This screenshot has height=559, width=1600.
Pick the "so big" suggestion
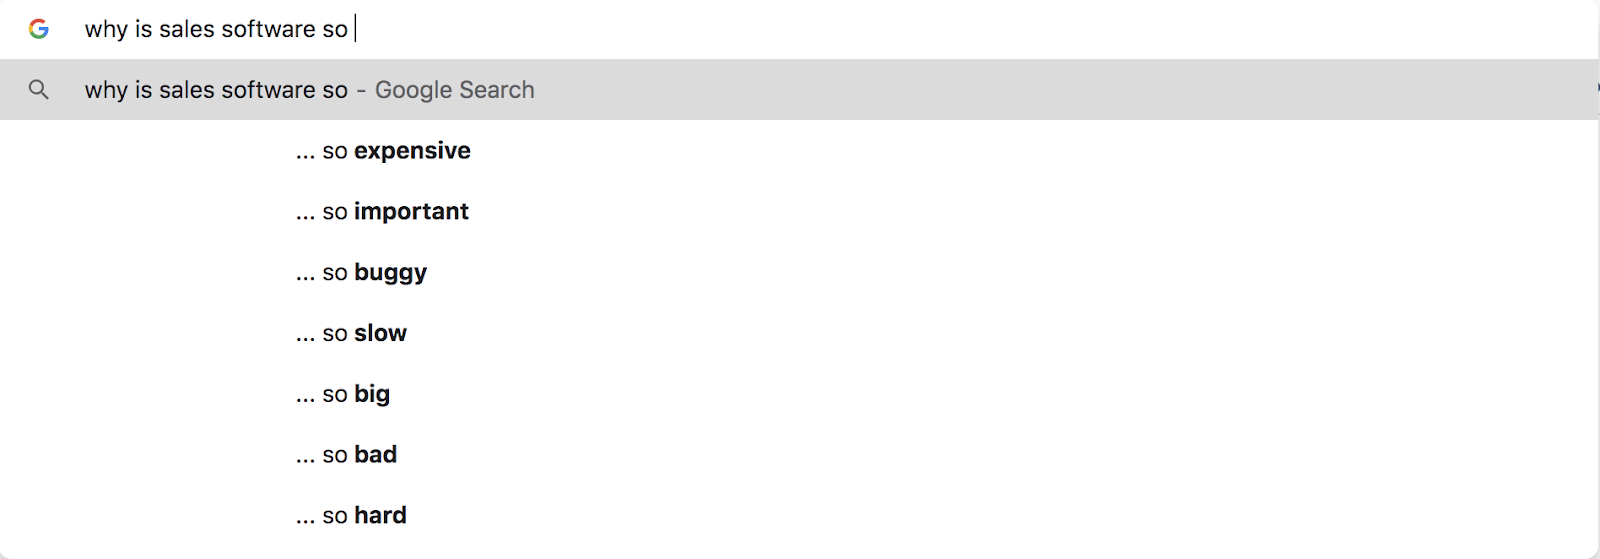click(343, 395)
